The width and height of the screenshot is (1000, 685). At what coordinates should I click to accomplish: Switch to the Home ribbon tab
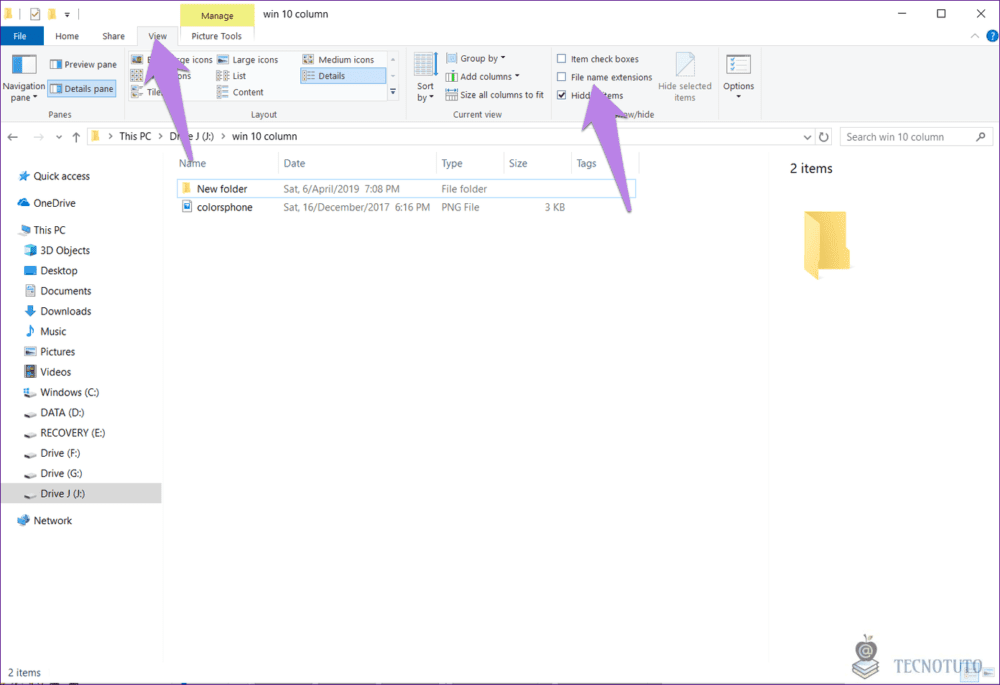click(x=67, y=36)
